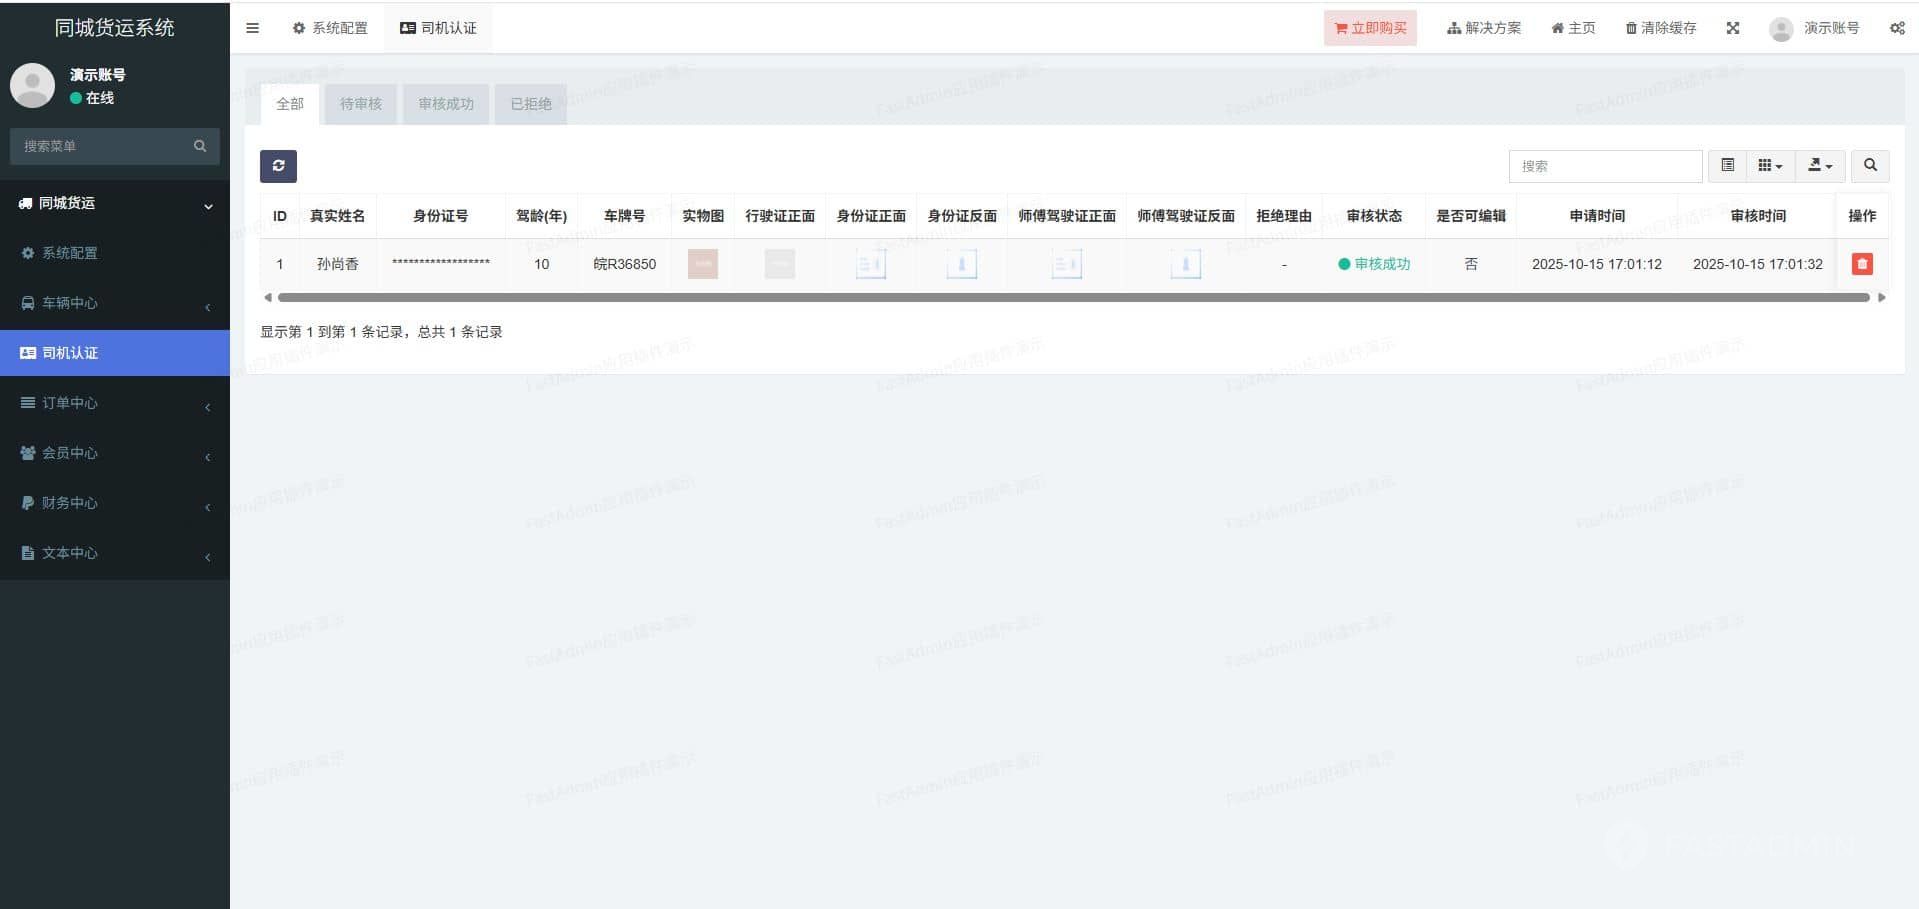The width and height of the screenshot is (1919, 909).
Task: Expand the 文本中心 submenu
Action: tap(115, 553)
